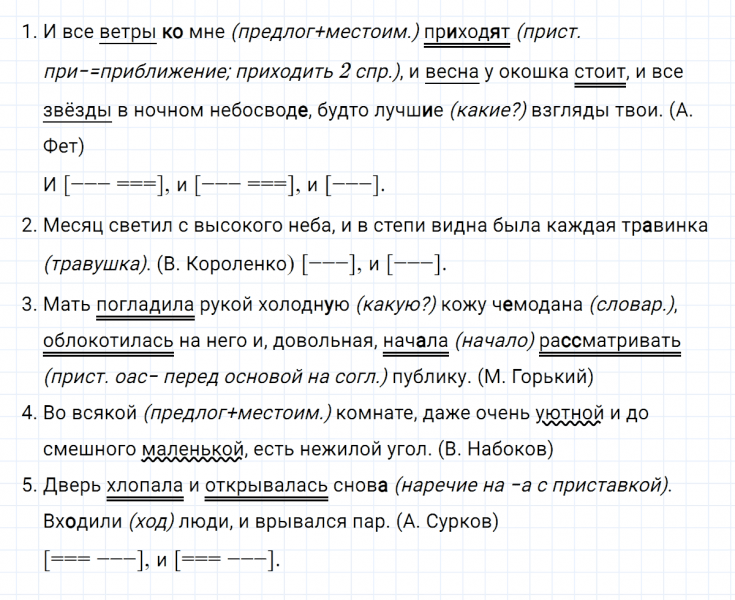Click the underlined word "рассматривать"

[610, 343]
